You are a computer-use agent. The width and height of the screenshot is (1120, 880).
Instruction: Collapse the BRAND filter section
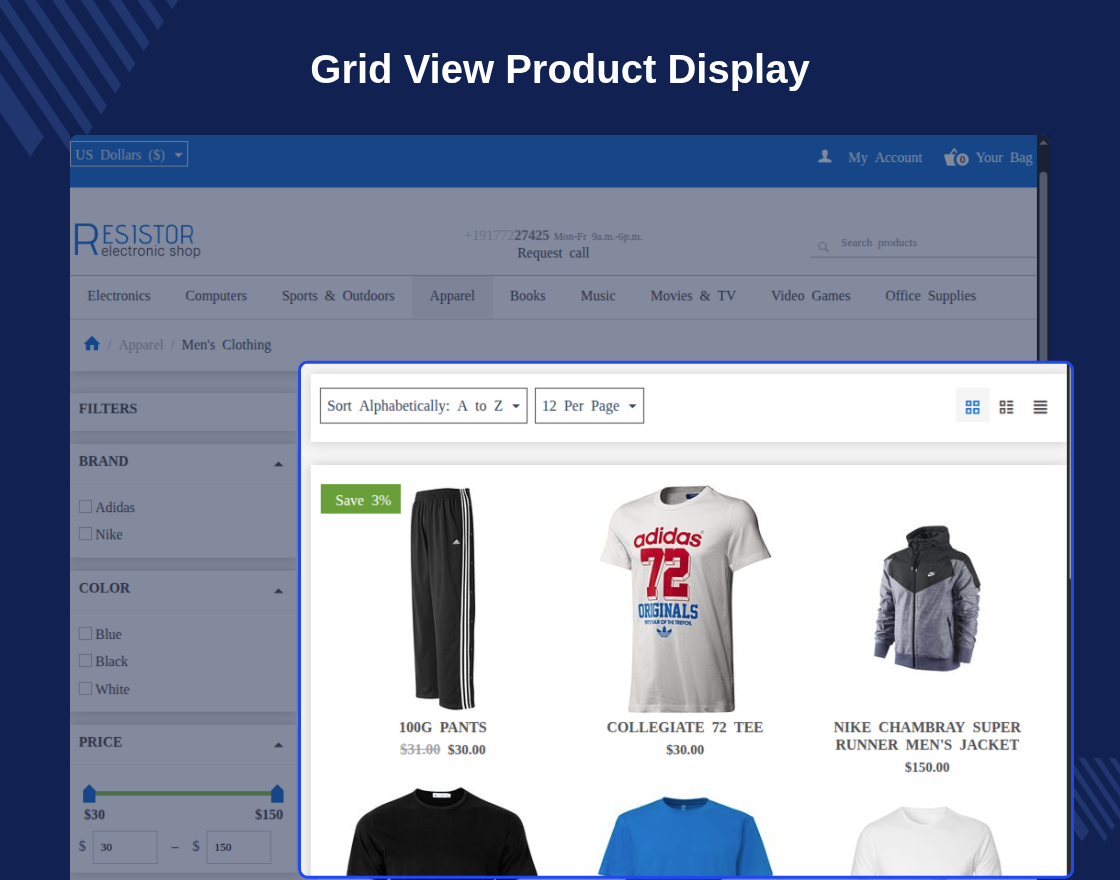[x=279, y=464]
